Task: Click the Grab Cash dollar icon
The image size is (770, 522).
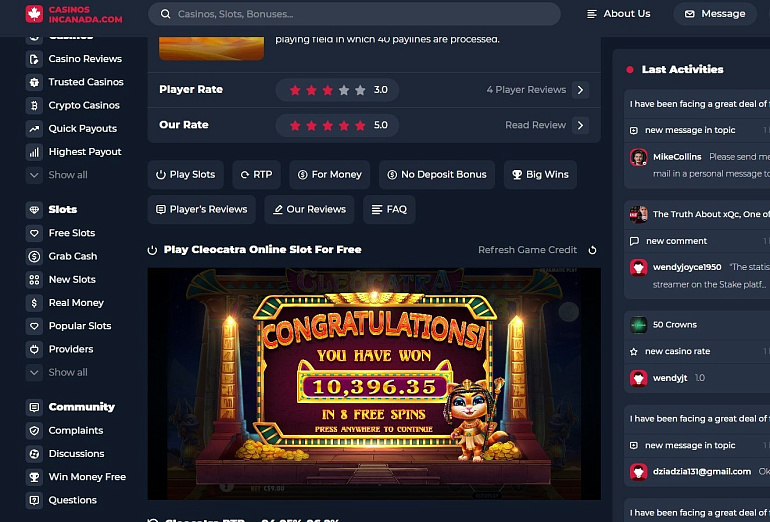Action: [x=34, y=256]
